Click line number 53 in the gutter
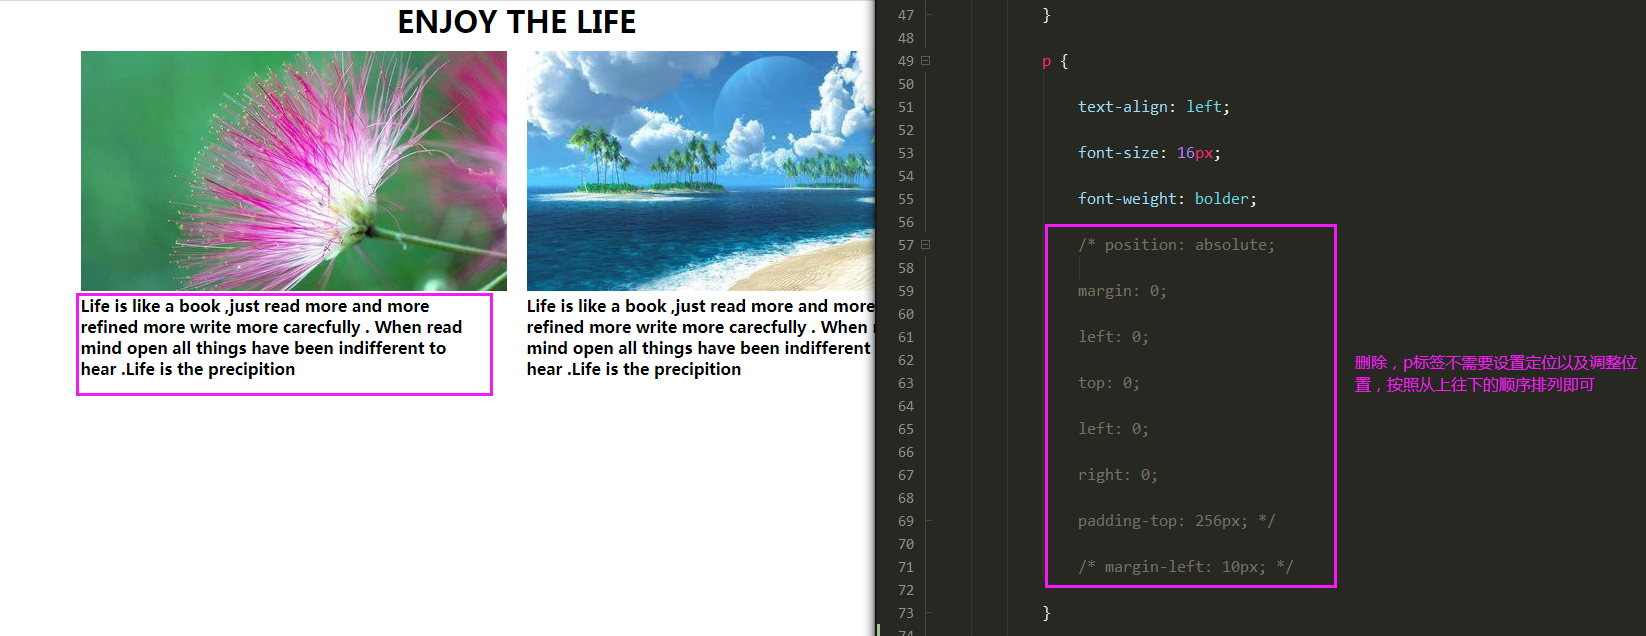1646x636 pixels. [x=906, y=153]
